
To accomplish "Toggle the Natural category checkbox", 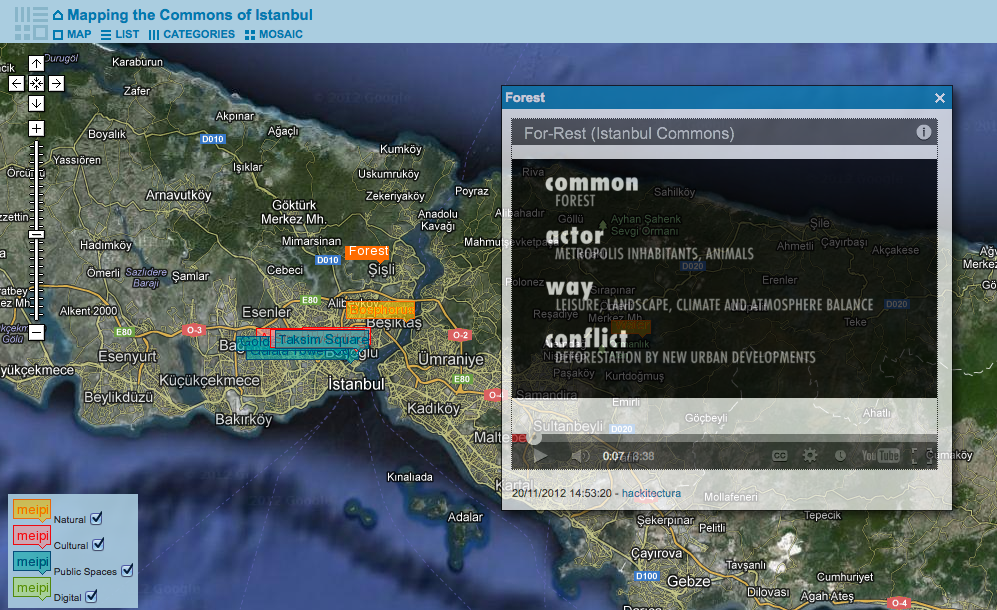I will (97, 518).
